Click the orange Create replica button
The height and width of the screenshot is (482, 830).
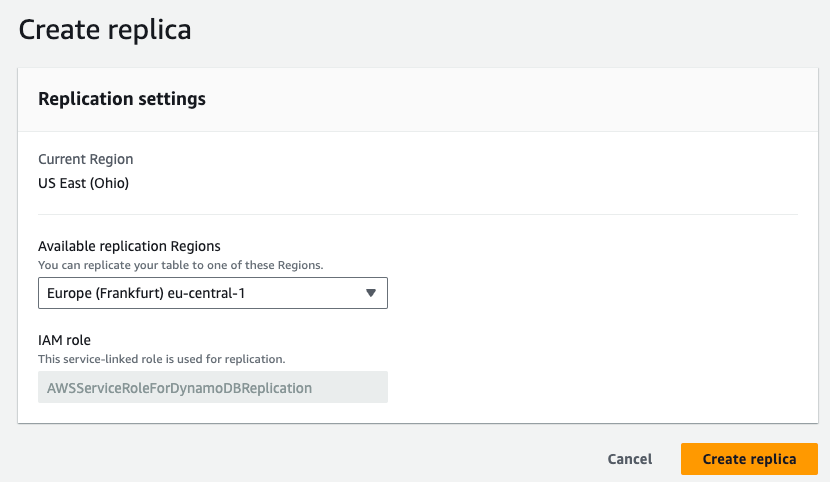(749, 459)
